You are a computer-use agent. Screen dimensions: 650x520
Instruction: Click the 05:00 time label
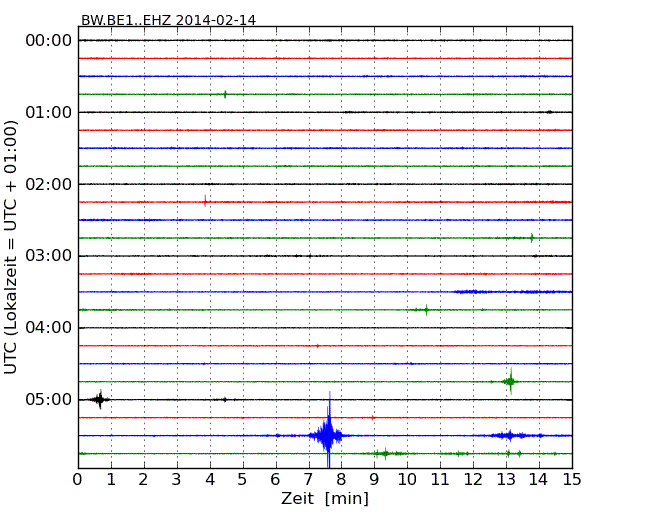49,399
